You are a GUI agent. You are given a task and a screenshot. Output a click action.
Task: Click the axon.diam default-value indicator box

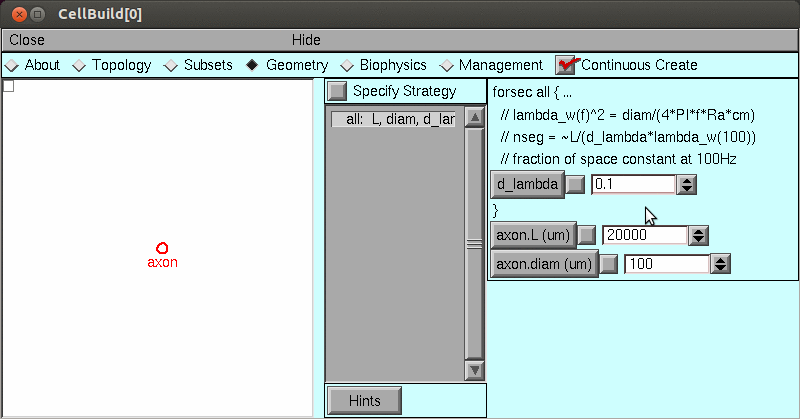point(609,264)
